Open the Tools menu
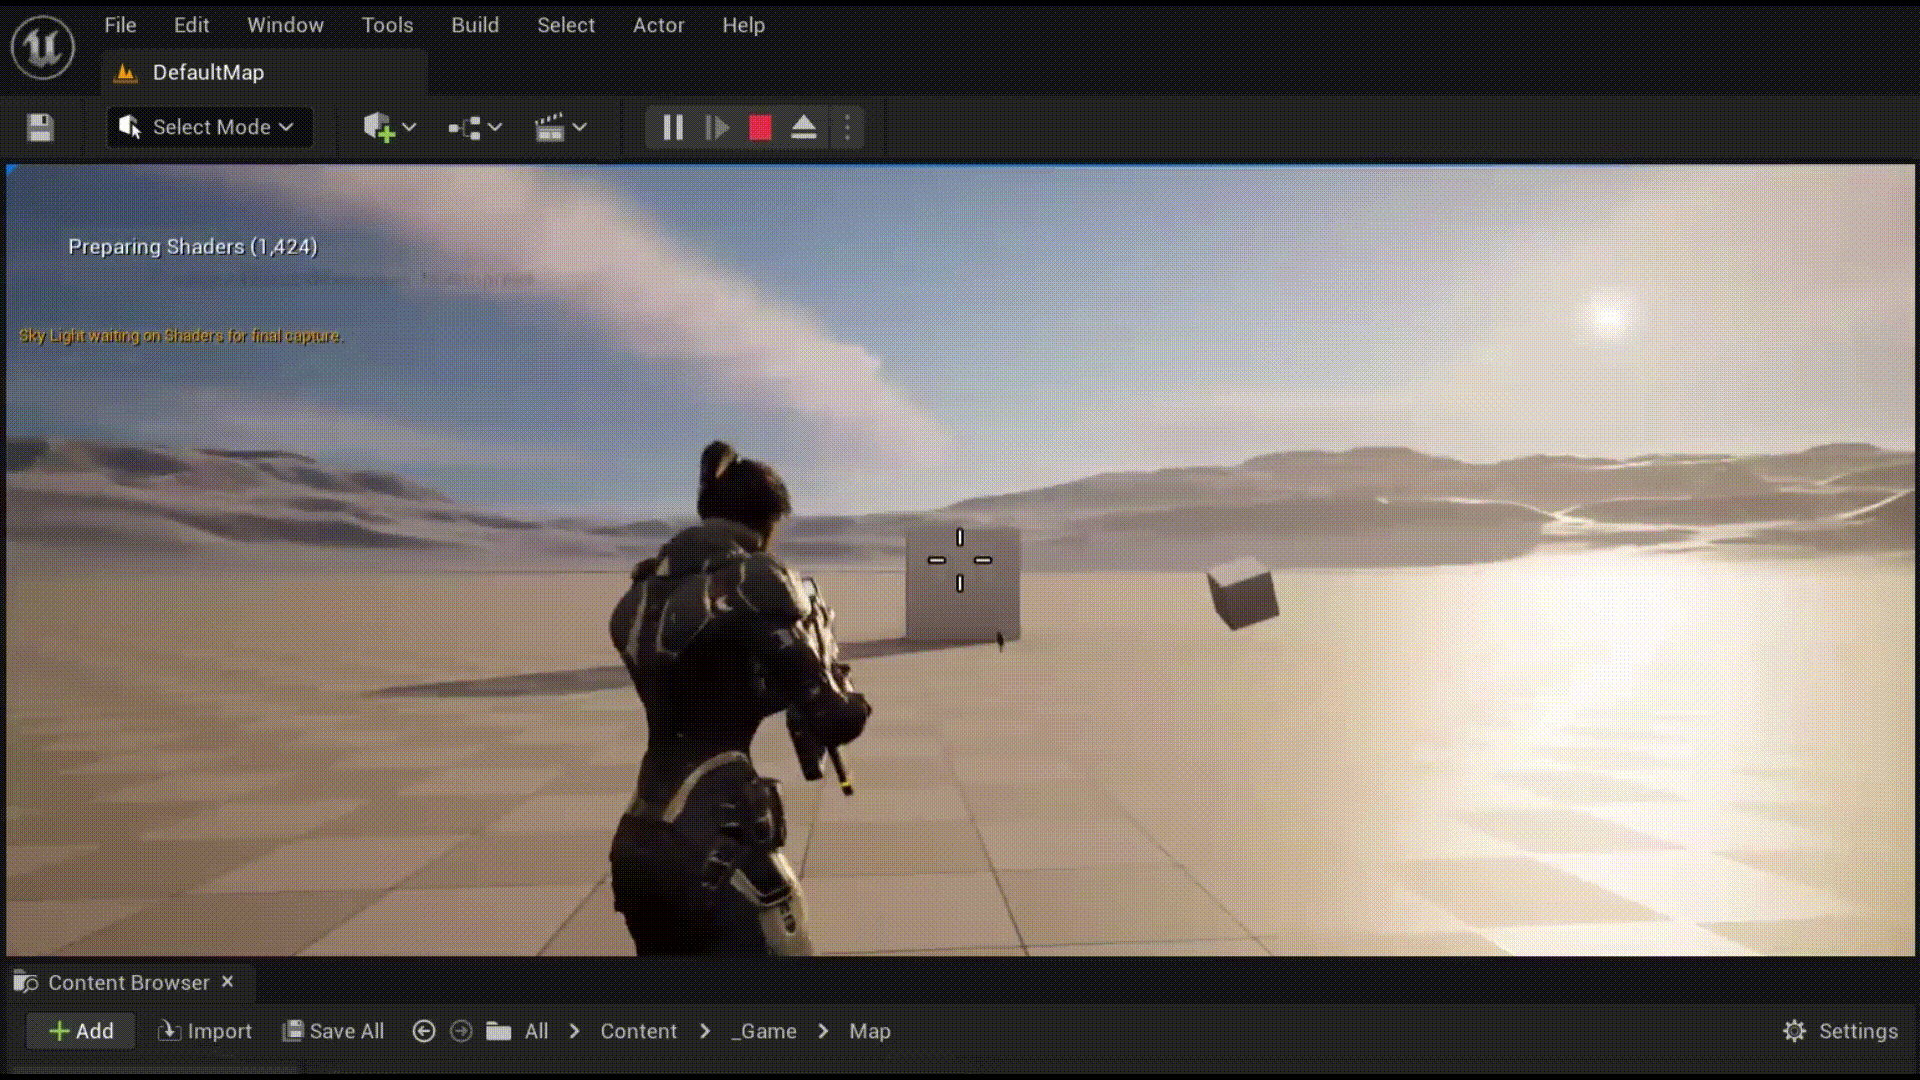 click(387, 25)
